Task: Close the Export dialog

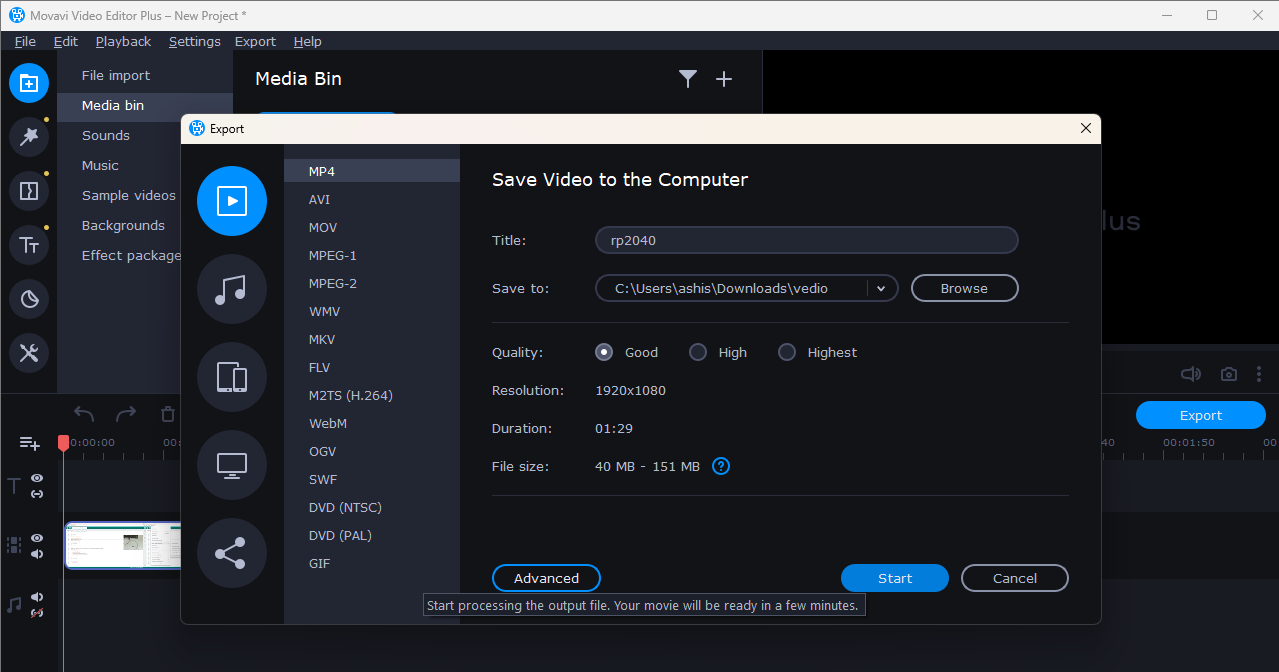Action: coord(1086,128)
